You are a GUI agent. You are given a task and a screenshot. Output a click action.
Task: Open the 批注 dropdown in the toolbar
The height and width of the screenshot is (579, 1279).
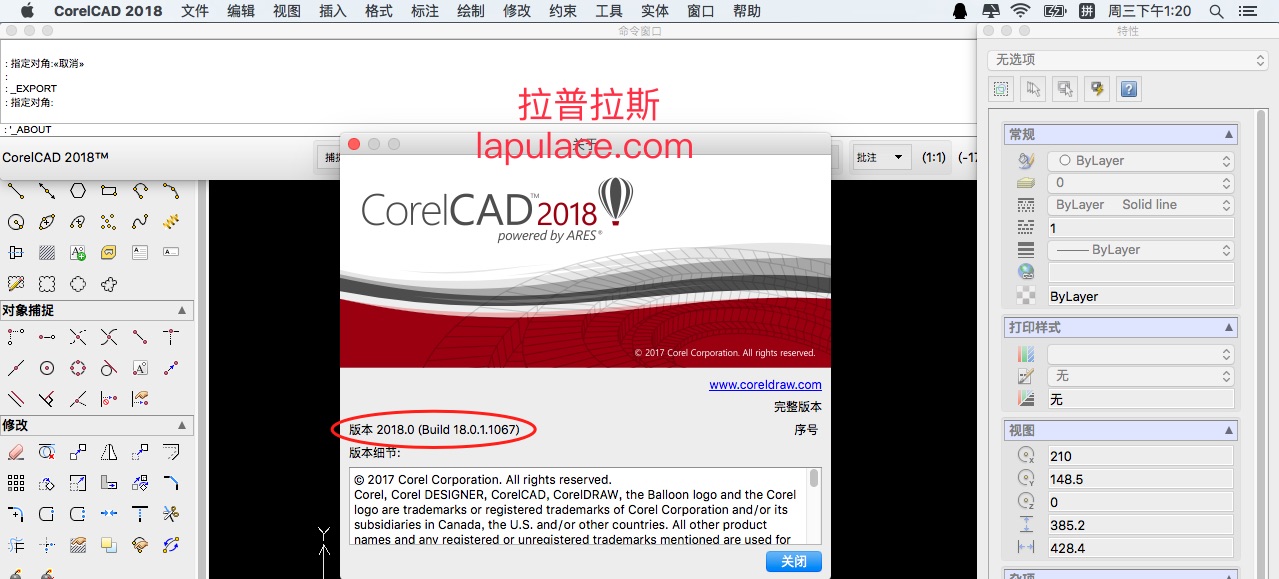click(881, 157)
